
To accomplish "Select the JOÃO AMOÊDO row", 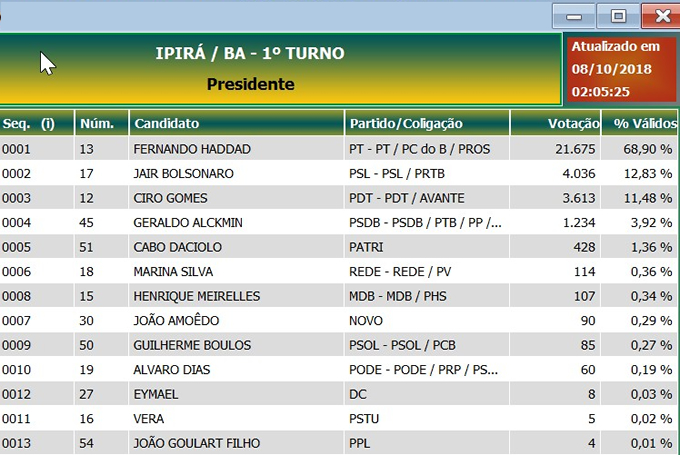I will coord(339,321).
